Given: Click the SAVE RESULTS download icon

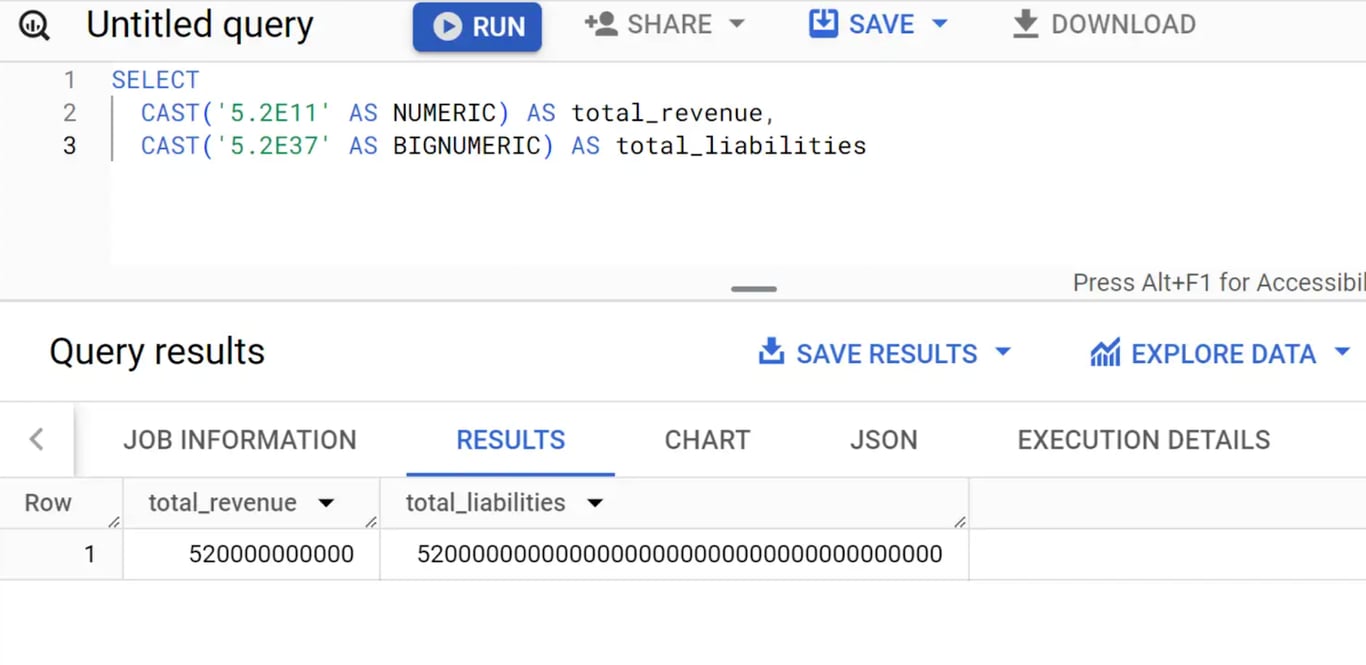Looking at the screenshot, I should (771, 352).
